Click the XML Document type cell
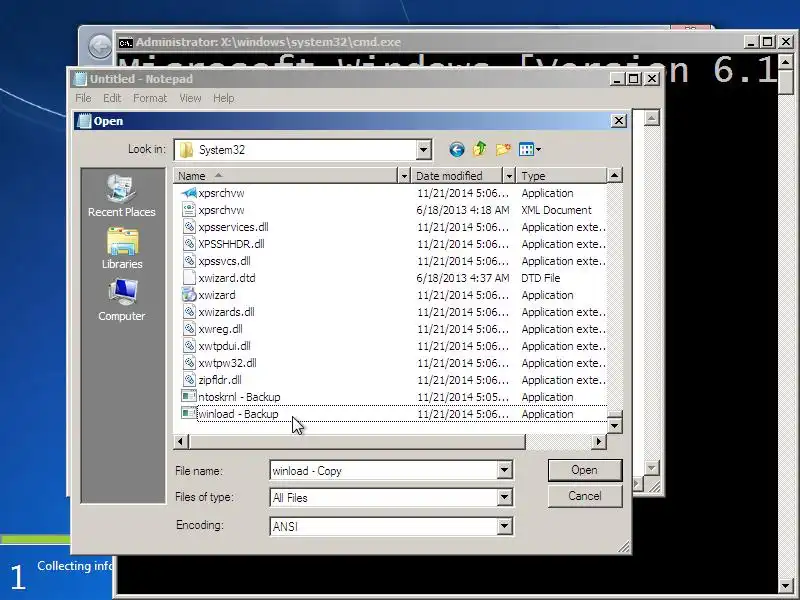Viewport: 800px width, 600px height. tap(556, 210)
